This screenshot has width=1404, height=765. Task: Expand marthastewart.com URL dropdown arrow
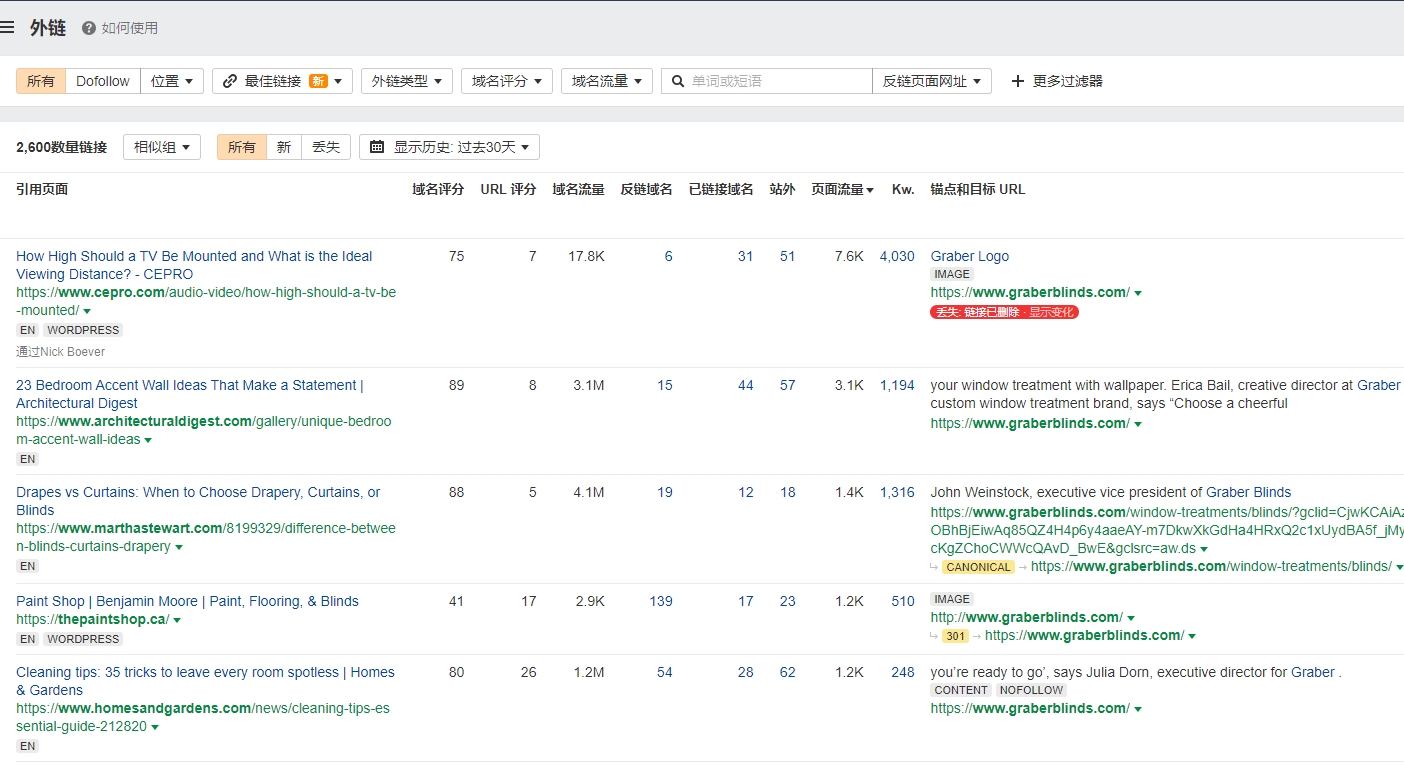point(179,547)
